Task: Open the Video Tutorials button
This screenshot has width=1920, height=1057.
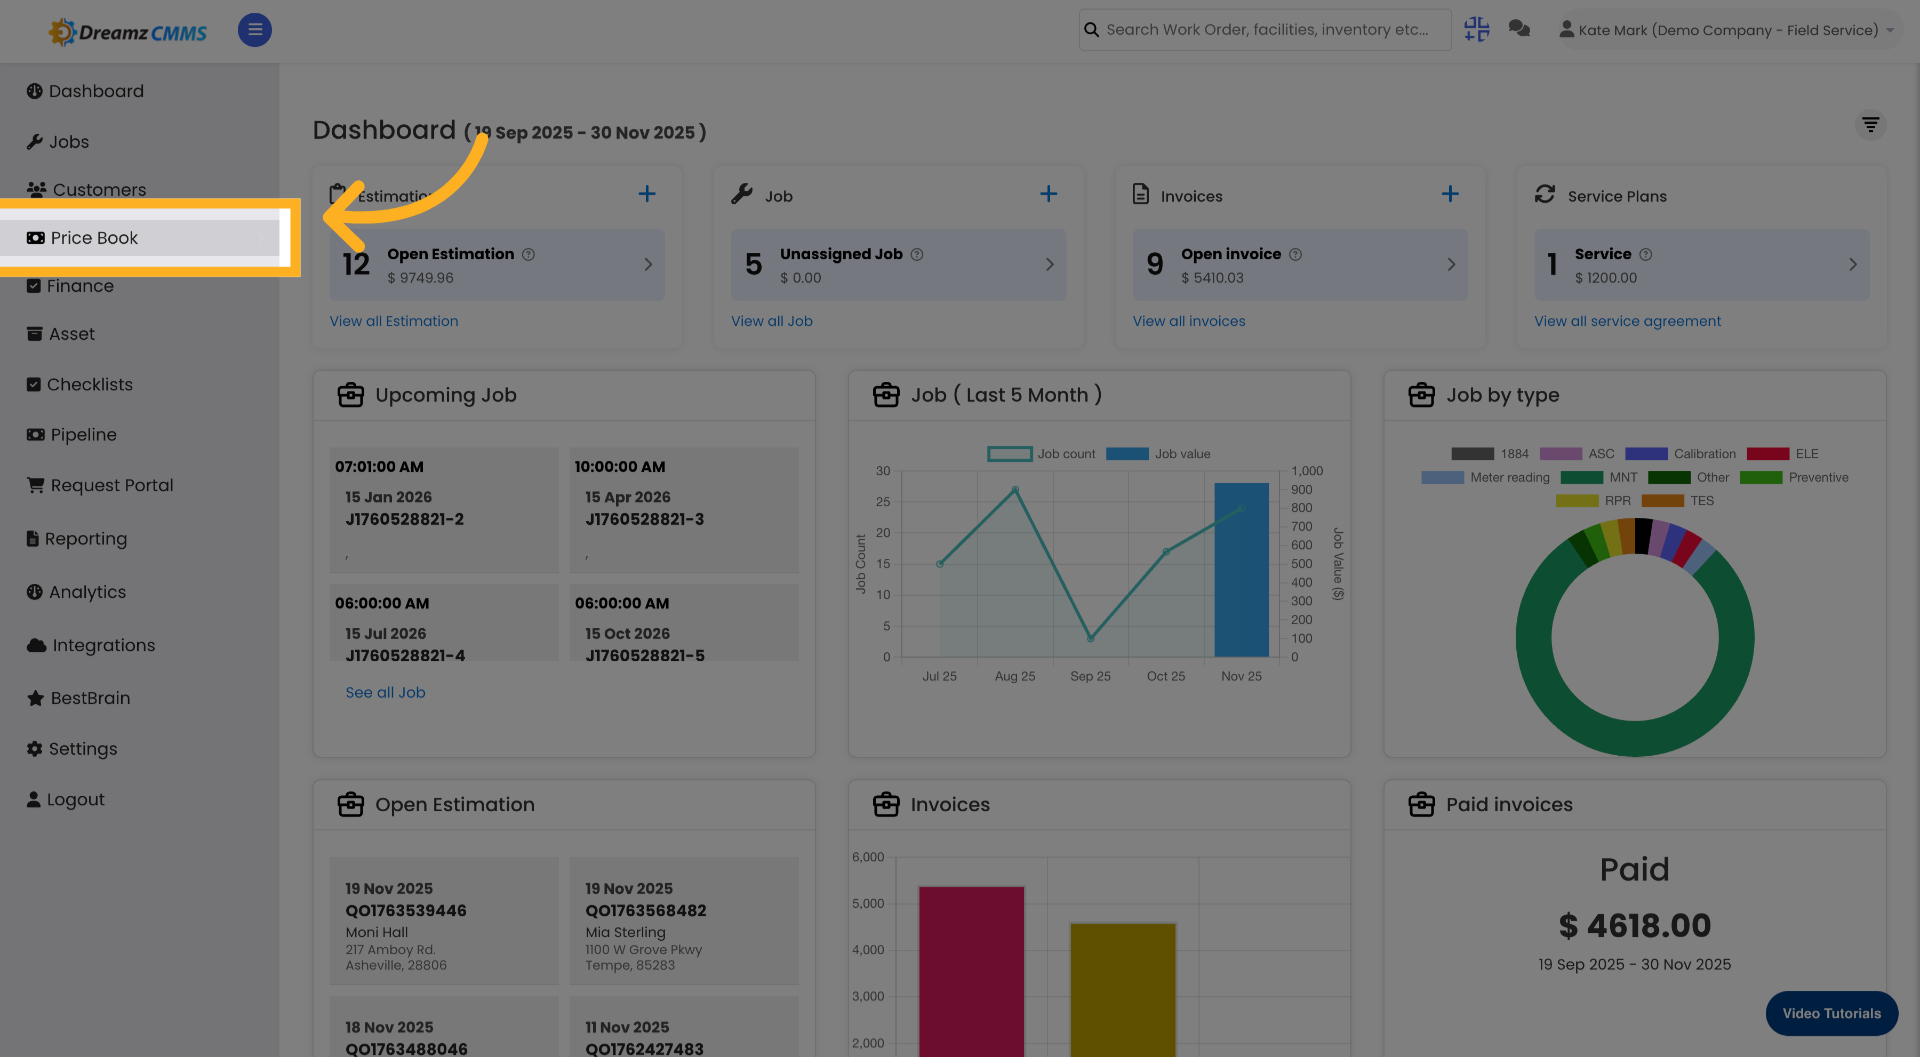Action: 1832,1013
